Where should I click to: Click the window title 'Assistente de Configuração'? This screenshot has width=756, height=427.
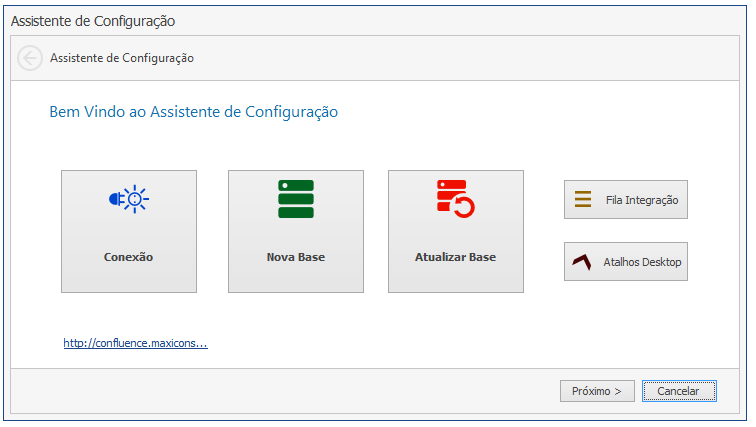click(93, 21)
